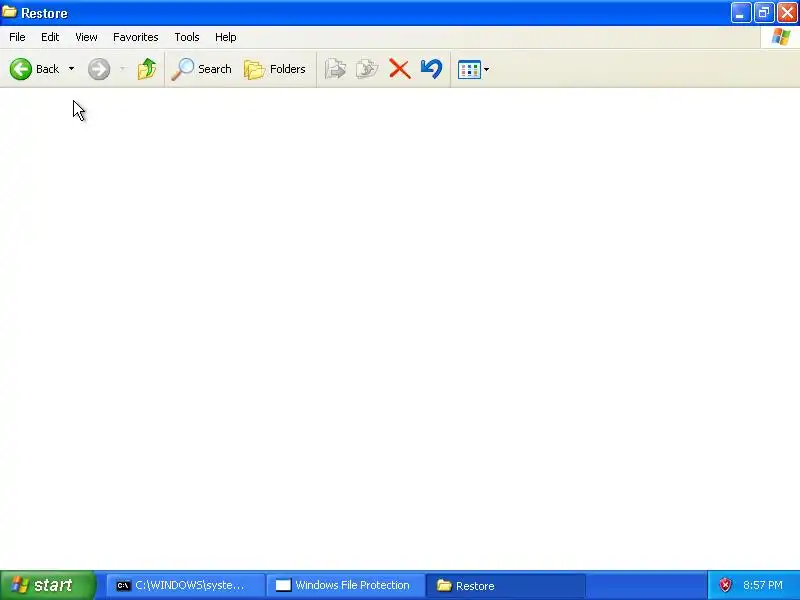Image resolution: width=800 pixels, height=600 pixels.
Task: Click the Windows flag logo in menu bar
Action: (781, 37)
